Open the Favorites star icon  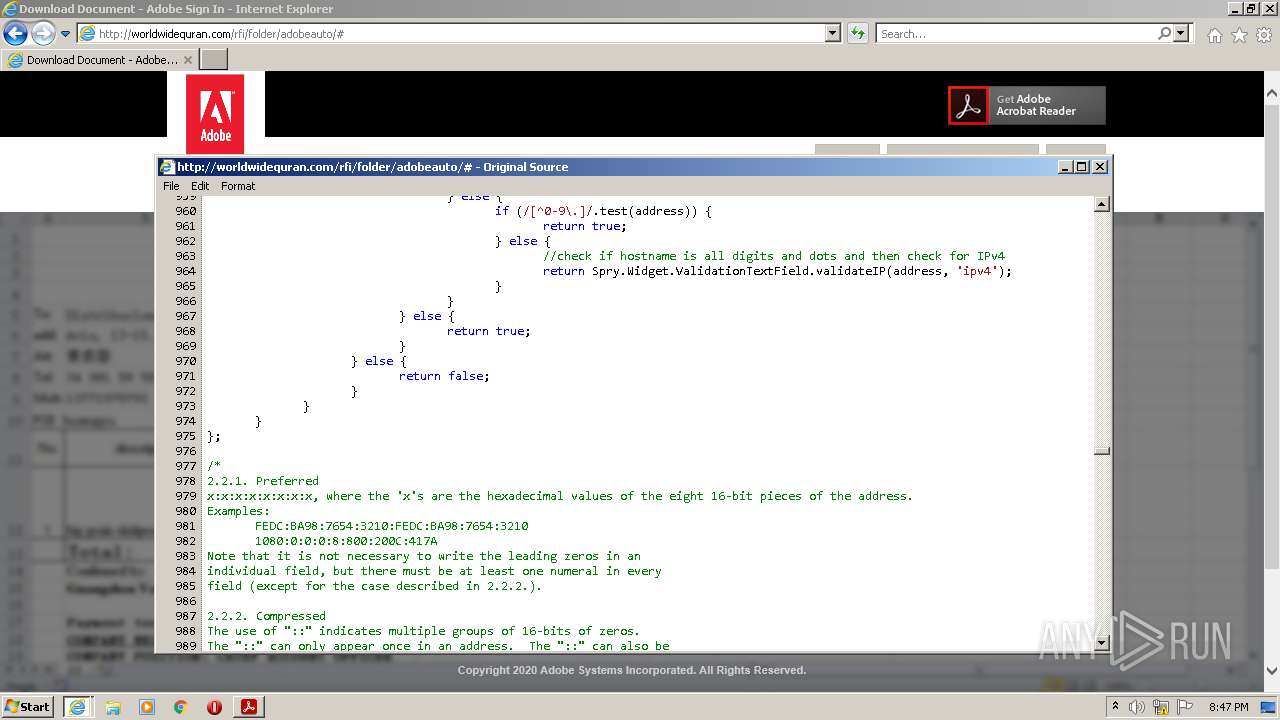(x=1239, y=34)
